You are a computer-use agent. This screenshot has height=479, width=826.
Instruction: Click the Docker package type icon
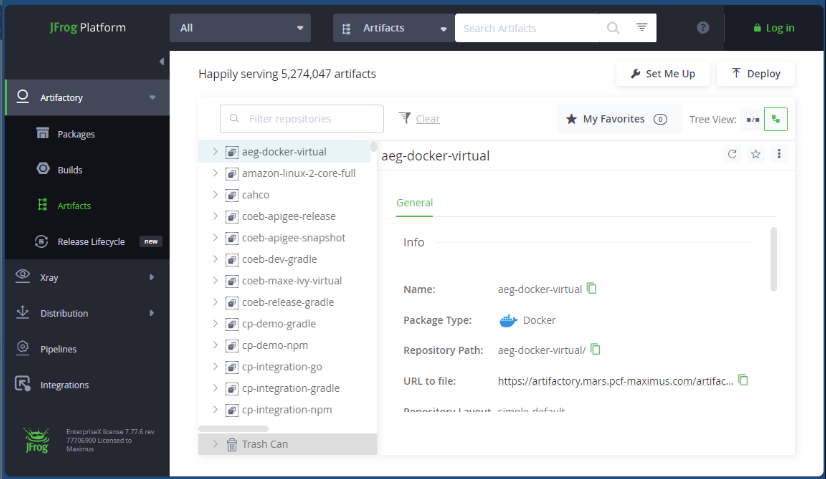click(508, 320)
